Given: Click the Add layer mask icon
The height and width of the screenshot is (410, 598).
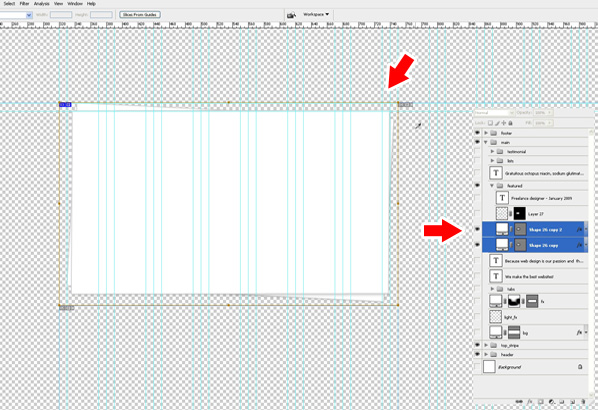Looking at the screenshot, I should click(x=540, y=402).
